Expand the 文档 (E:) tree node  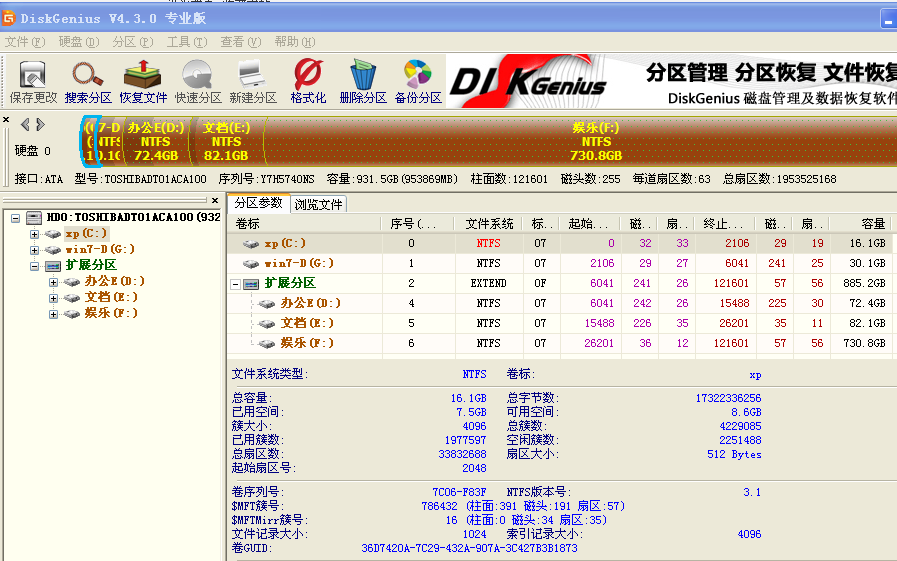point(53,298)
